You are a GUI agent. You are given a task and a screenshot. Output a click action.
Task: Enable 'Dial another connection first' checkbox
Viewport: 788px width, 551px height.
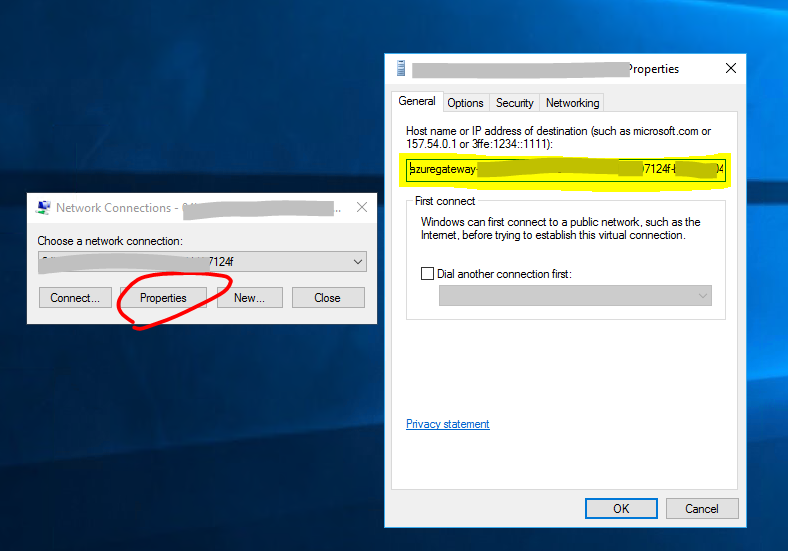coord(428,274)
